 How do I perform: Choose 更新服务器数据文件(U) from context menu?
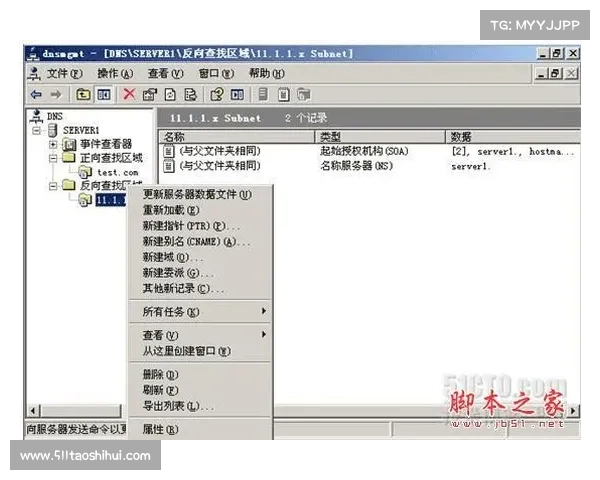pyautogui.click(x=201, y=194)
